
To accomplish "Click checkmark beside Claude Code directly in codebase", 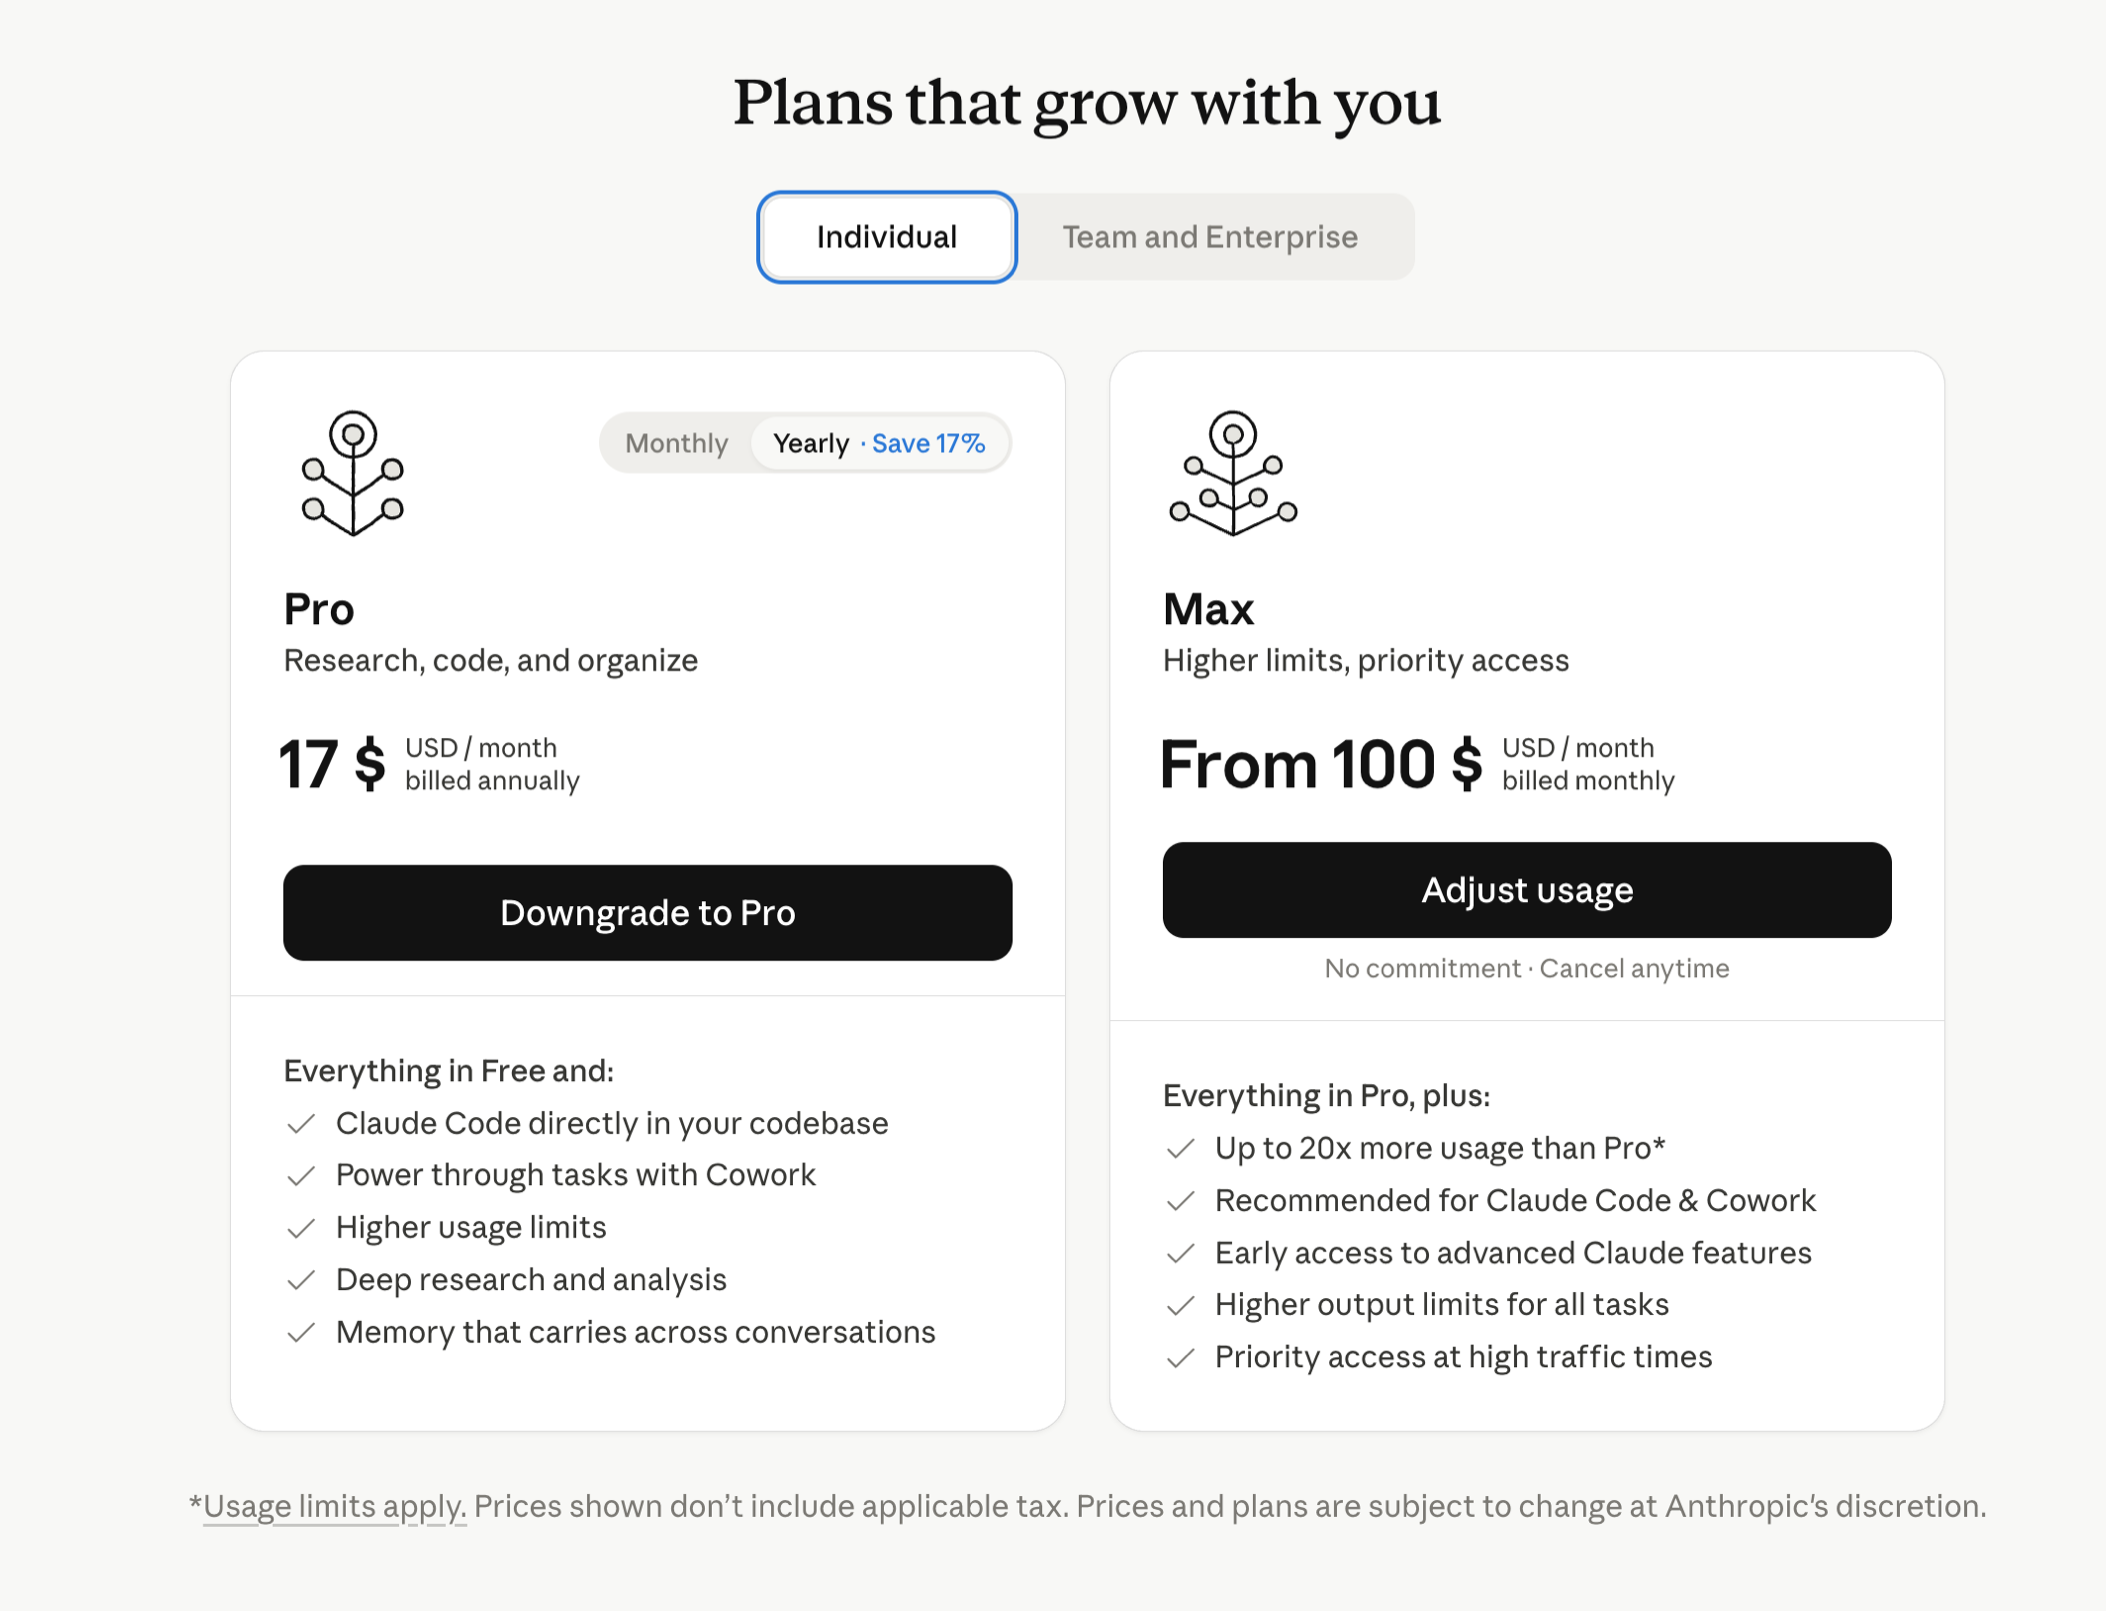I will (x=301, y=1124).
